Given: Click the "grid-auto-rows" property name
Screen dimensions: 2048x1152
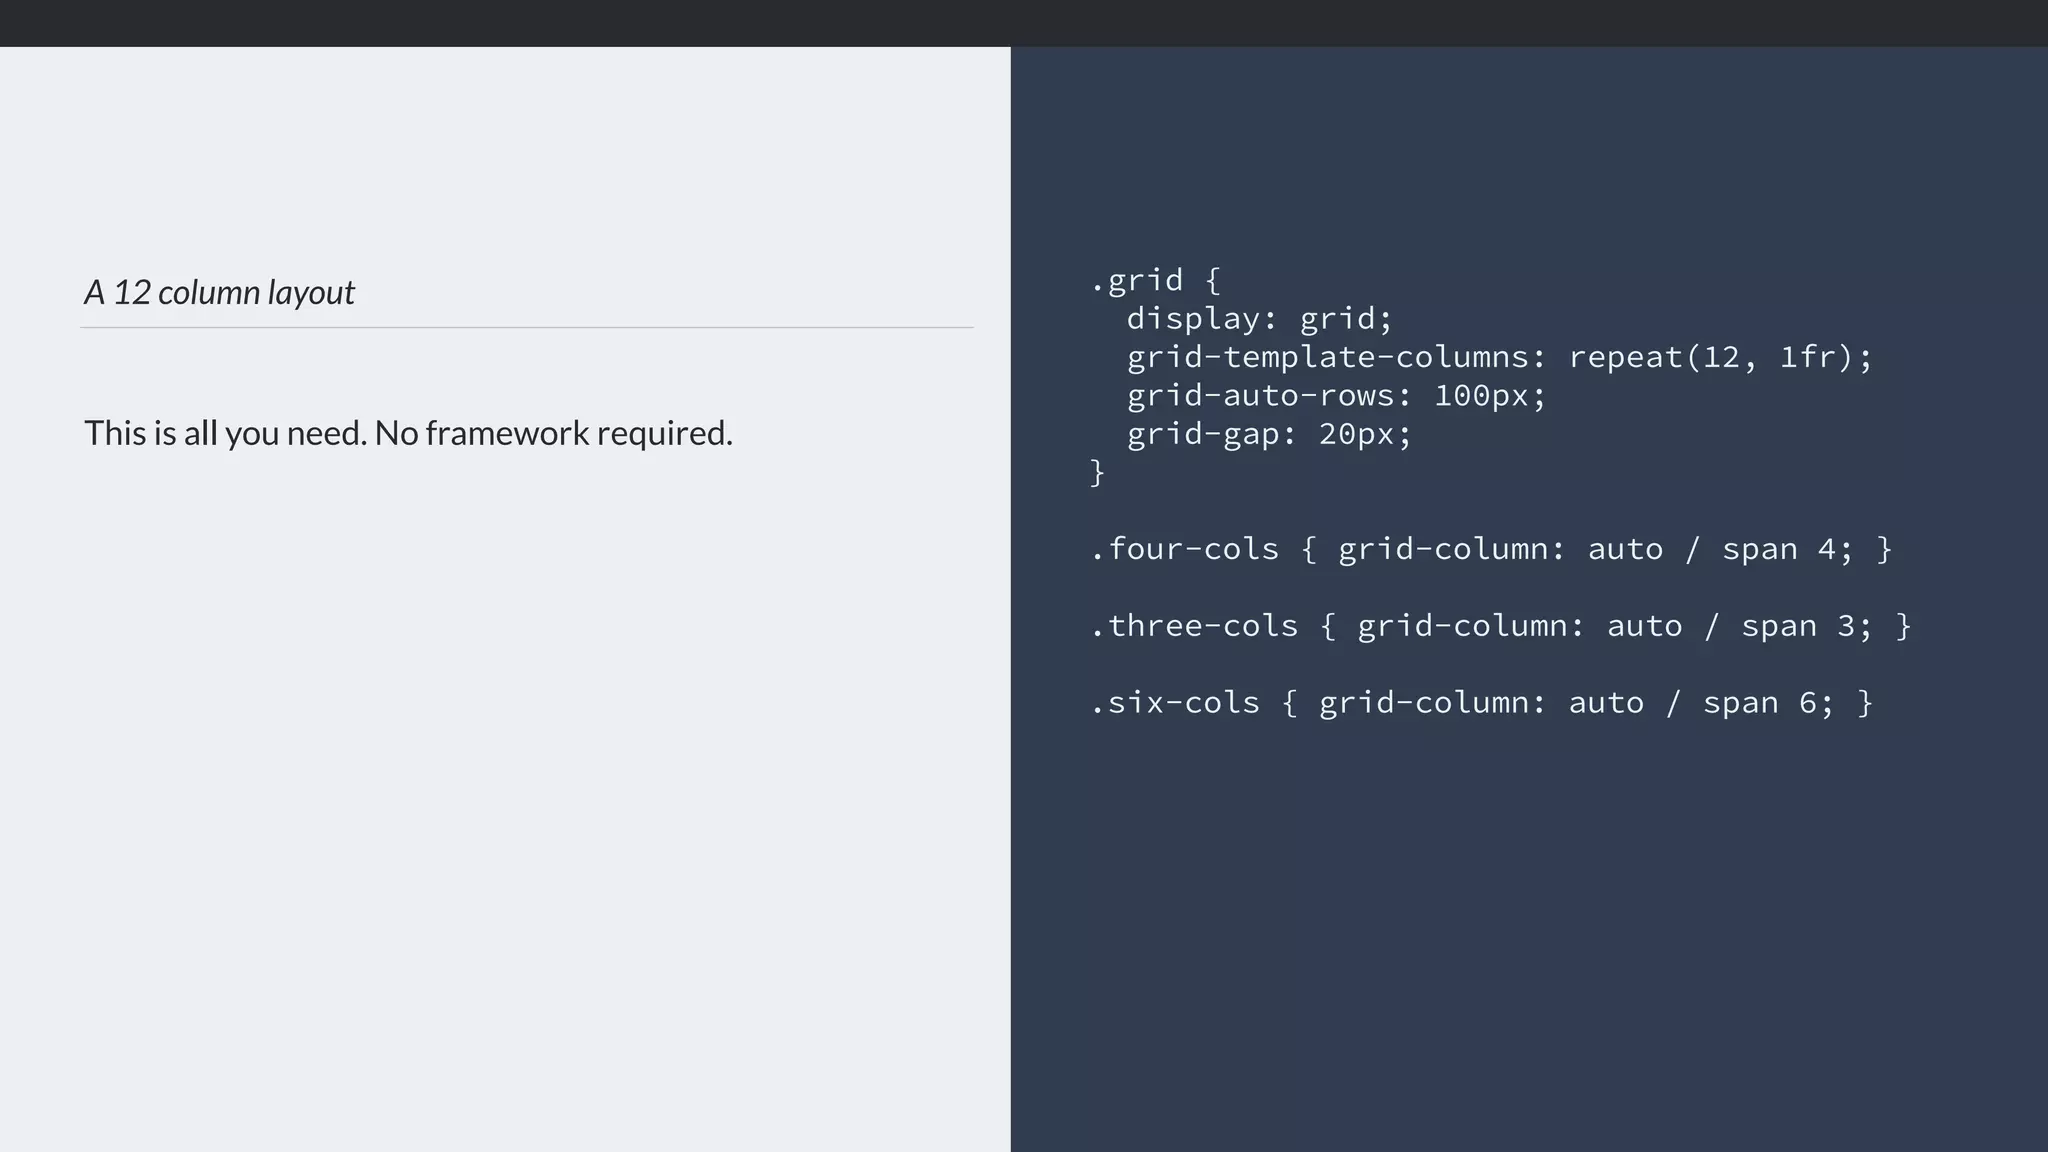Looking at the screenshot, I should point(1260,396).
